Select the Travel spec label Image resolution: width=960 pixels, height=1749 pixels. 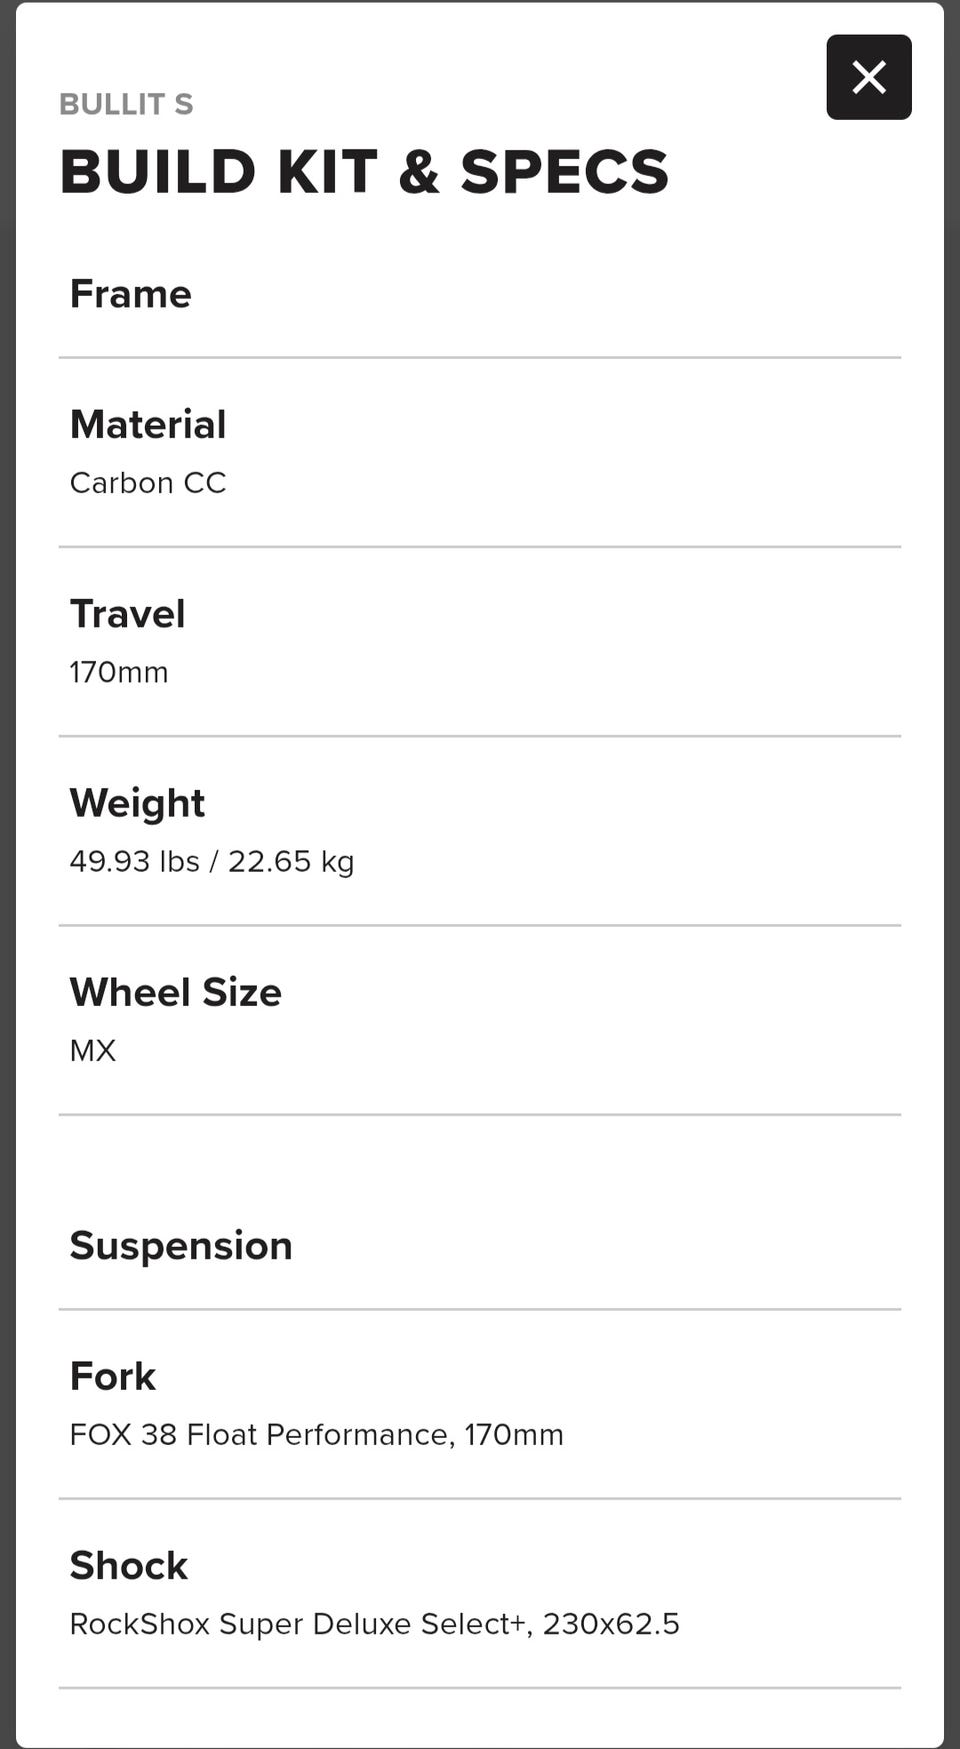coord(127,613)
